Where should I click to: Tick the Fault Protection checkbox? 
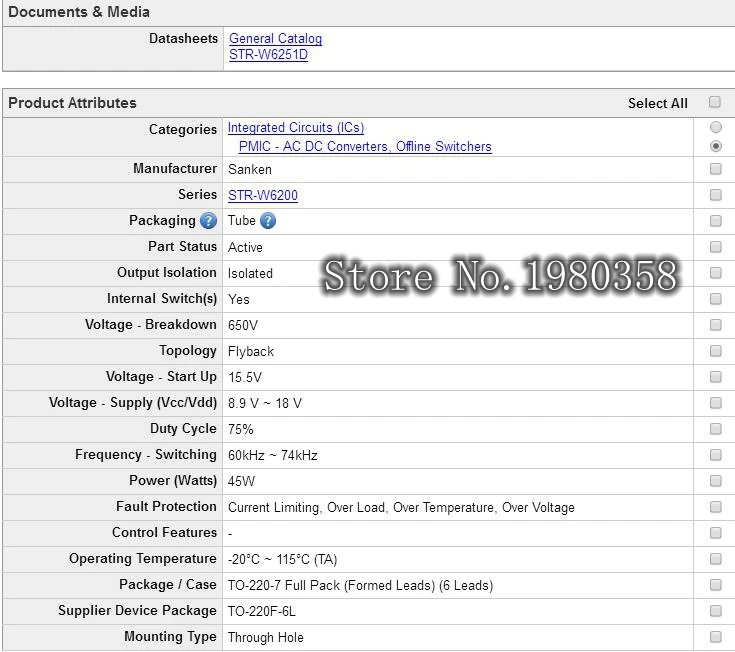tap(715, 507)
